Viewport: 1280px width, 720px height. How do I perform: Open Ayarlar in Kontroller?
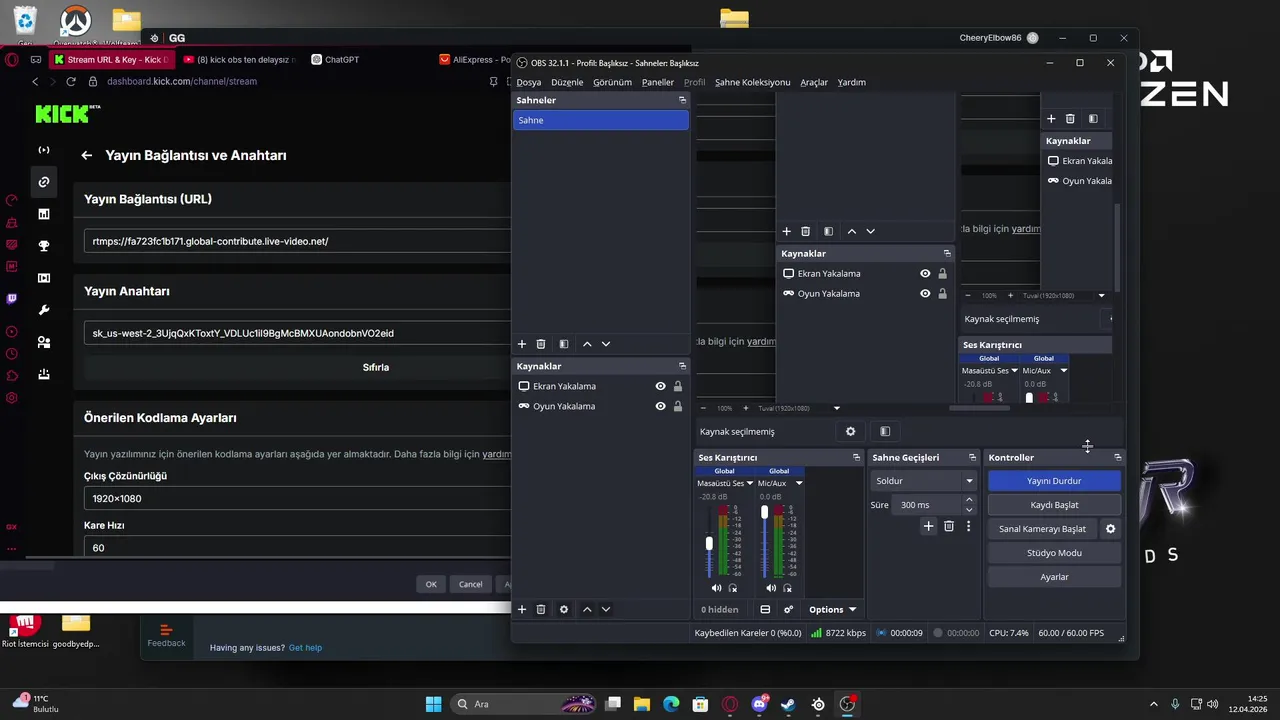point(1054,577)
